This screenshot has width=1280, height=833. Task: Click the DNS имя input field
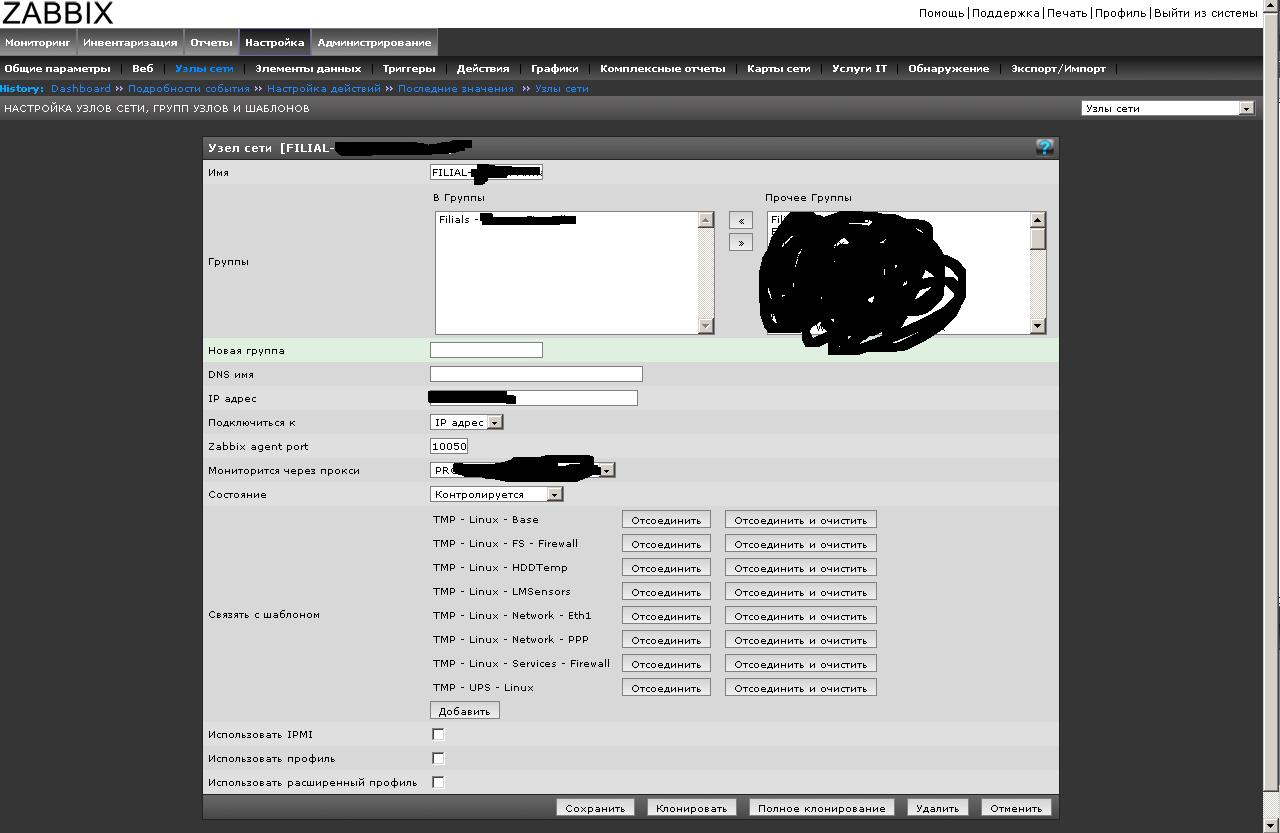[x=536, y=375]
